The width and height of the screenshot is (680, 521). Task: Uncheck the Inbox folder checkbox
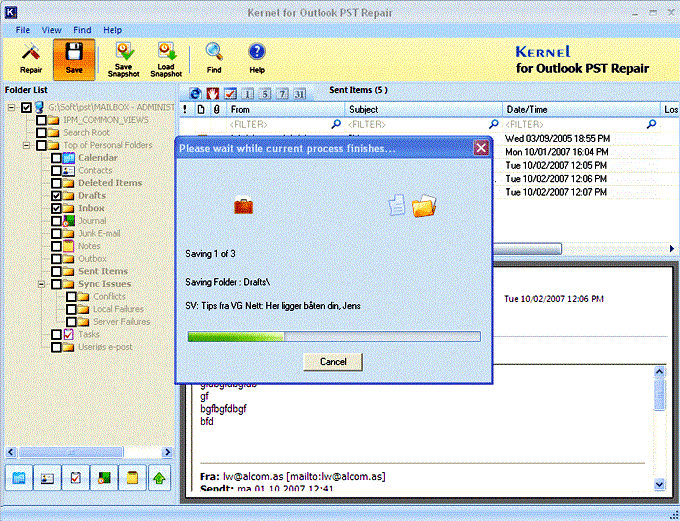click(56, 208)
